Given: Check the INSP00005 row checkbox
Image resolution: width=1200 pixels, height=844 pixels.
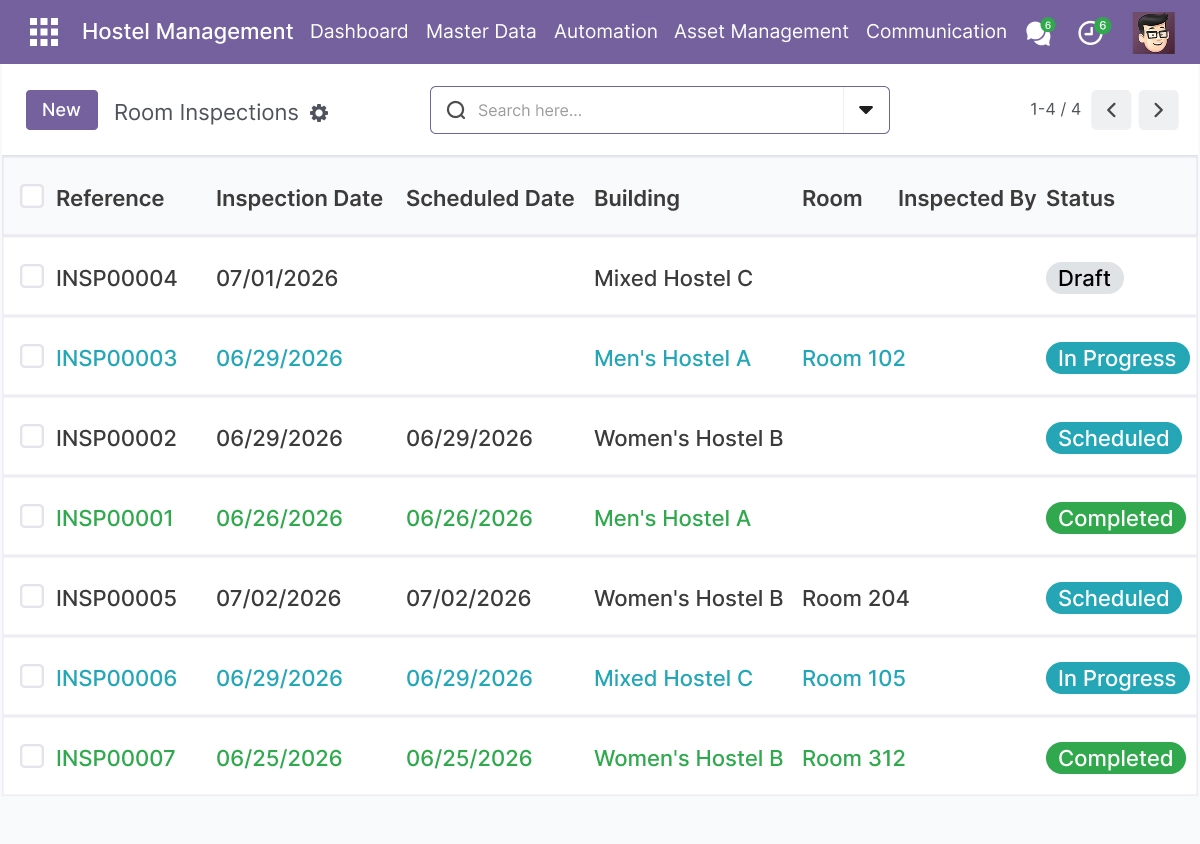Looking at the screenshot, I should pos(32,596).
